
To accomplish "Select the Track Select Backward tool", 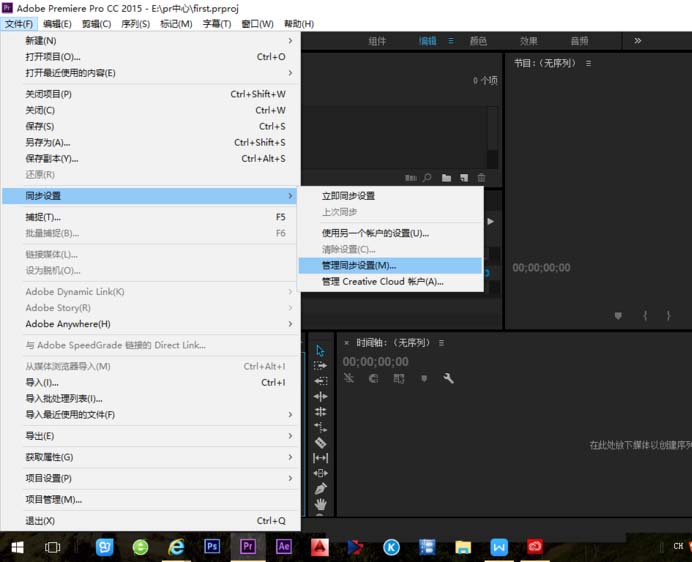I will (x=320, y=381).
